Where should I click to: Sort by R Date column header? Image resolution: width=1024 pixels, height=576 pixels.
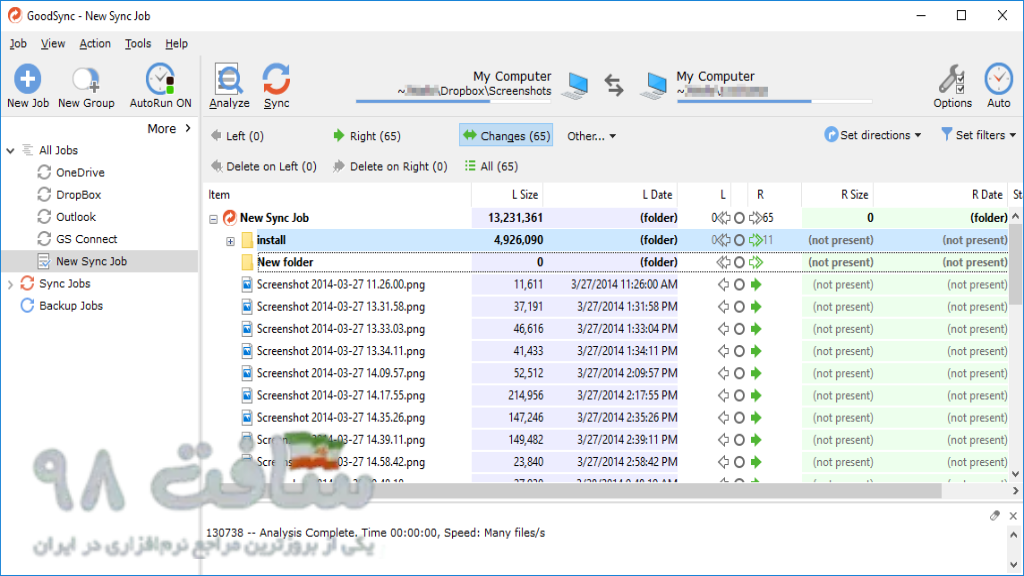click(x=986, y=195)
